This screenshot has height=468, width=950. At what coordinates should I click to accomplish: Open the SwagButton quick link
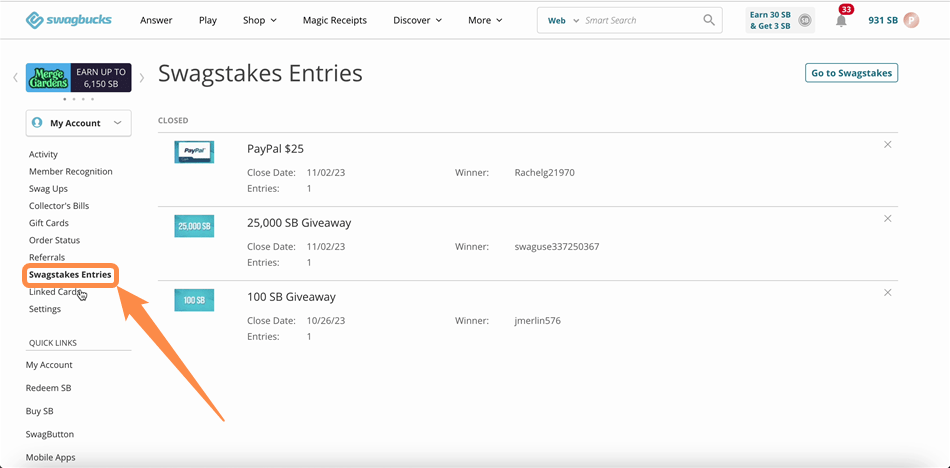tap(50, 434)
